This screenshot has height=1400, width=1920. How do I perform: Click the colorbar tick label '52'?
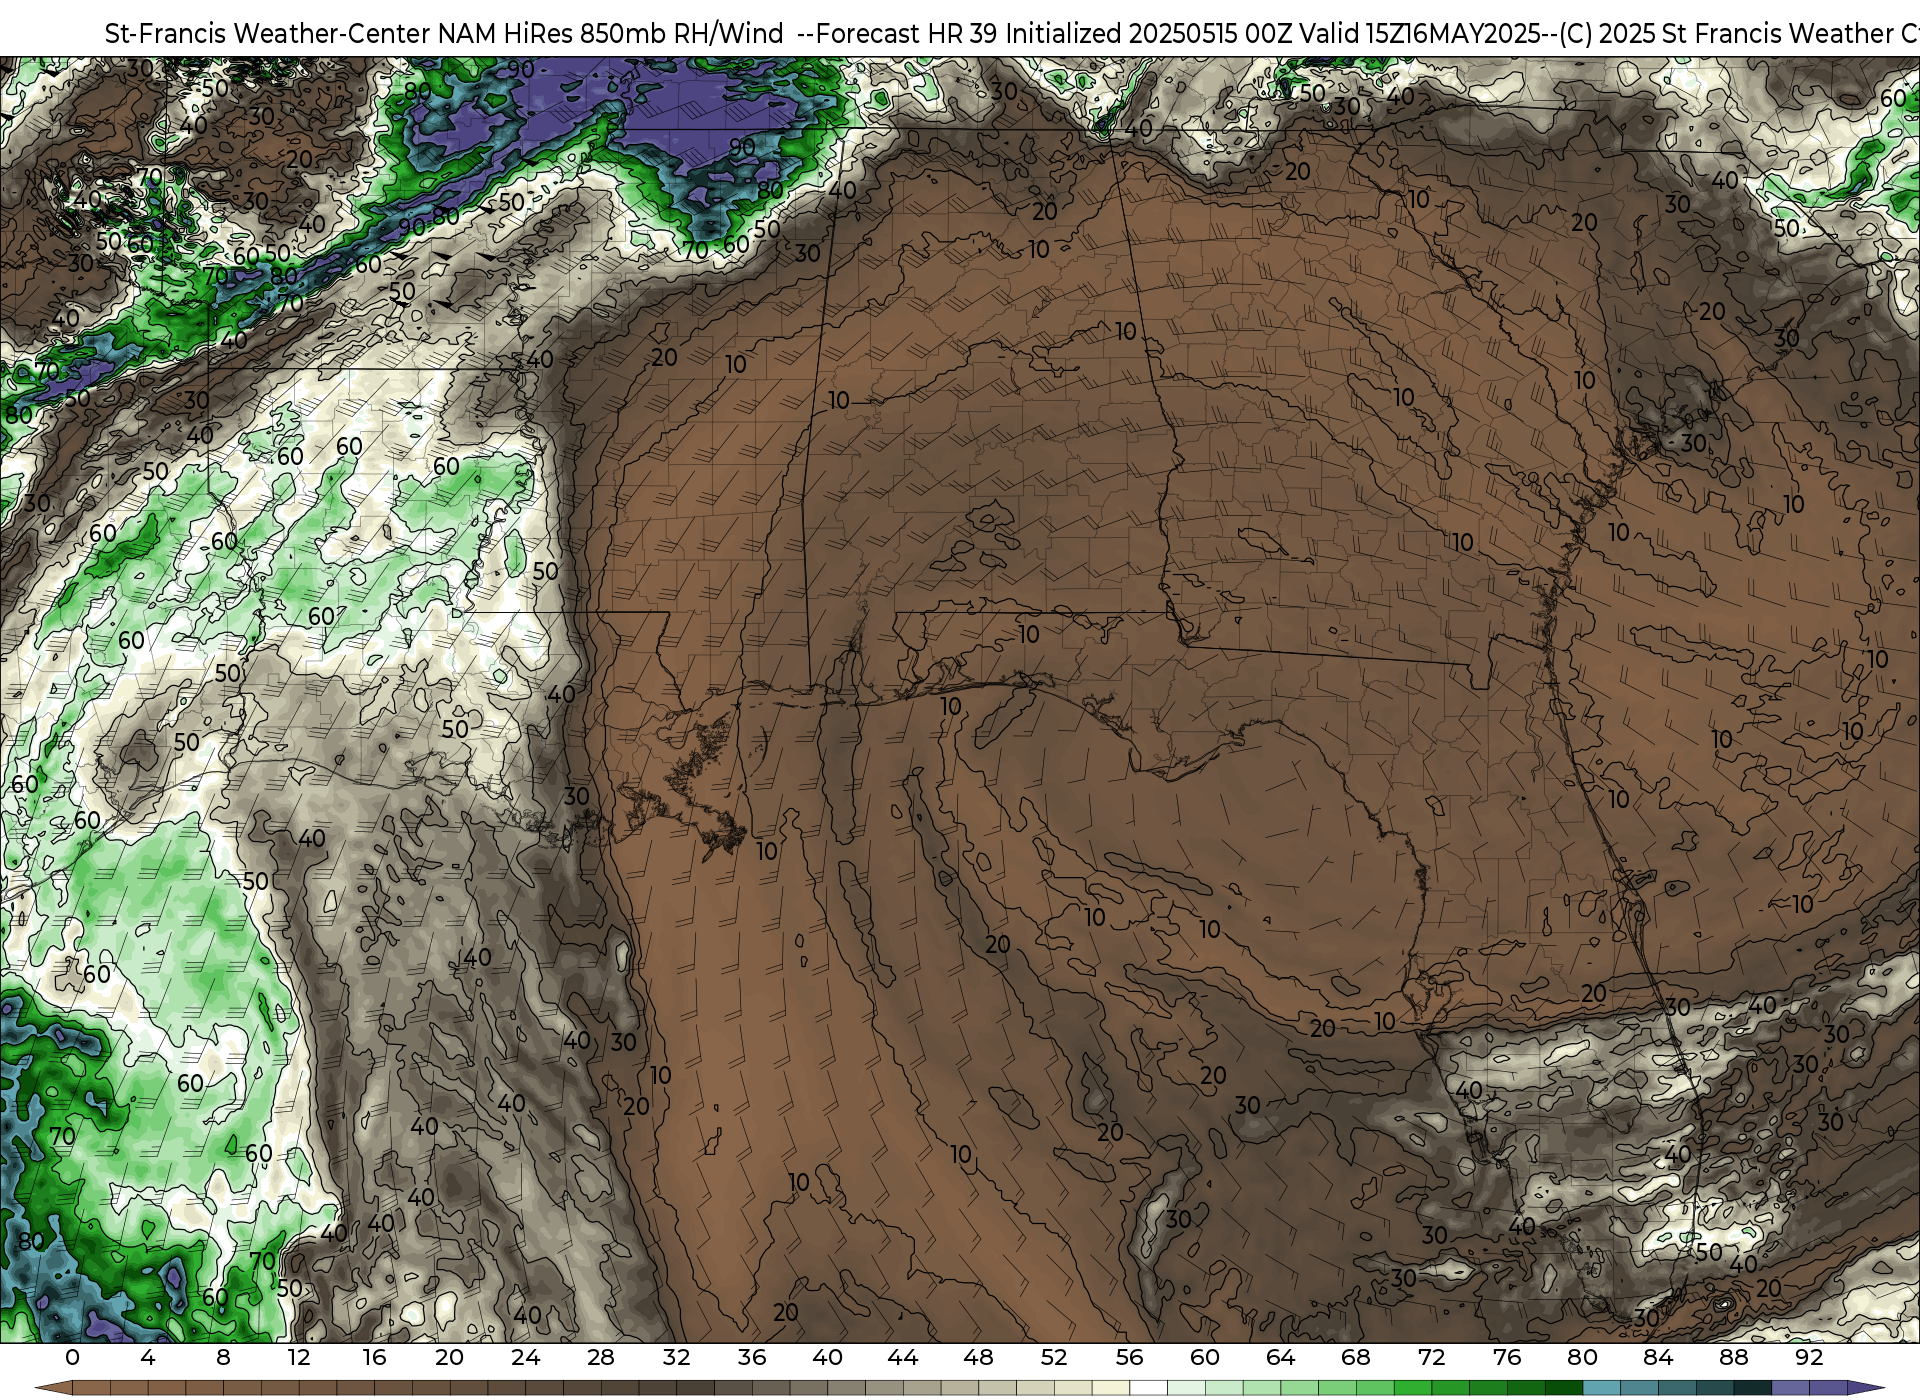[1054, 1357]
